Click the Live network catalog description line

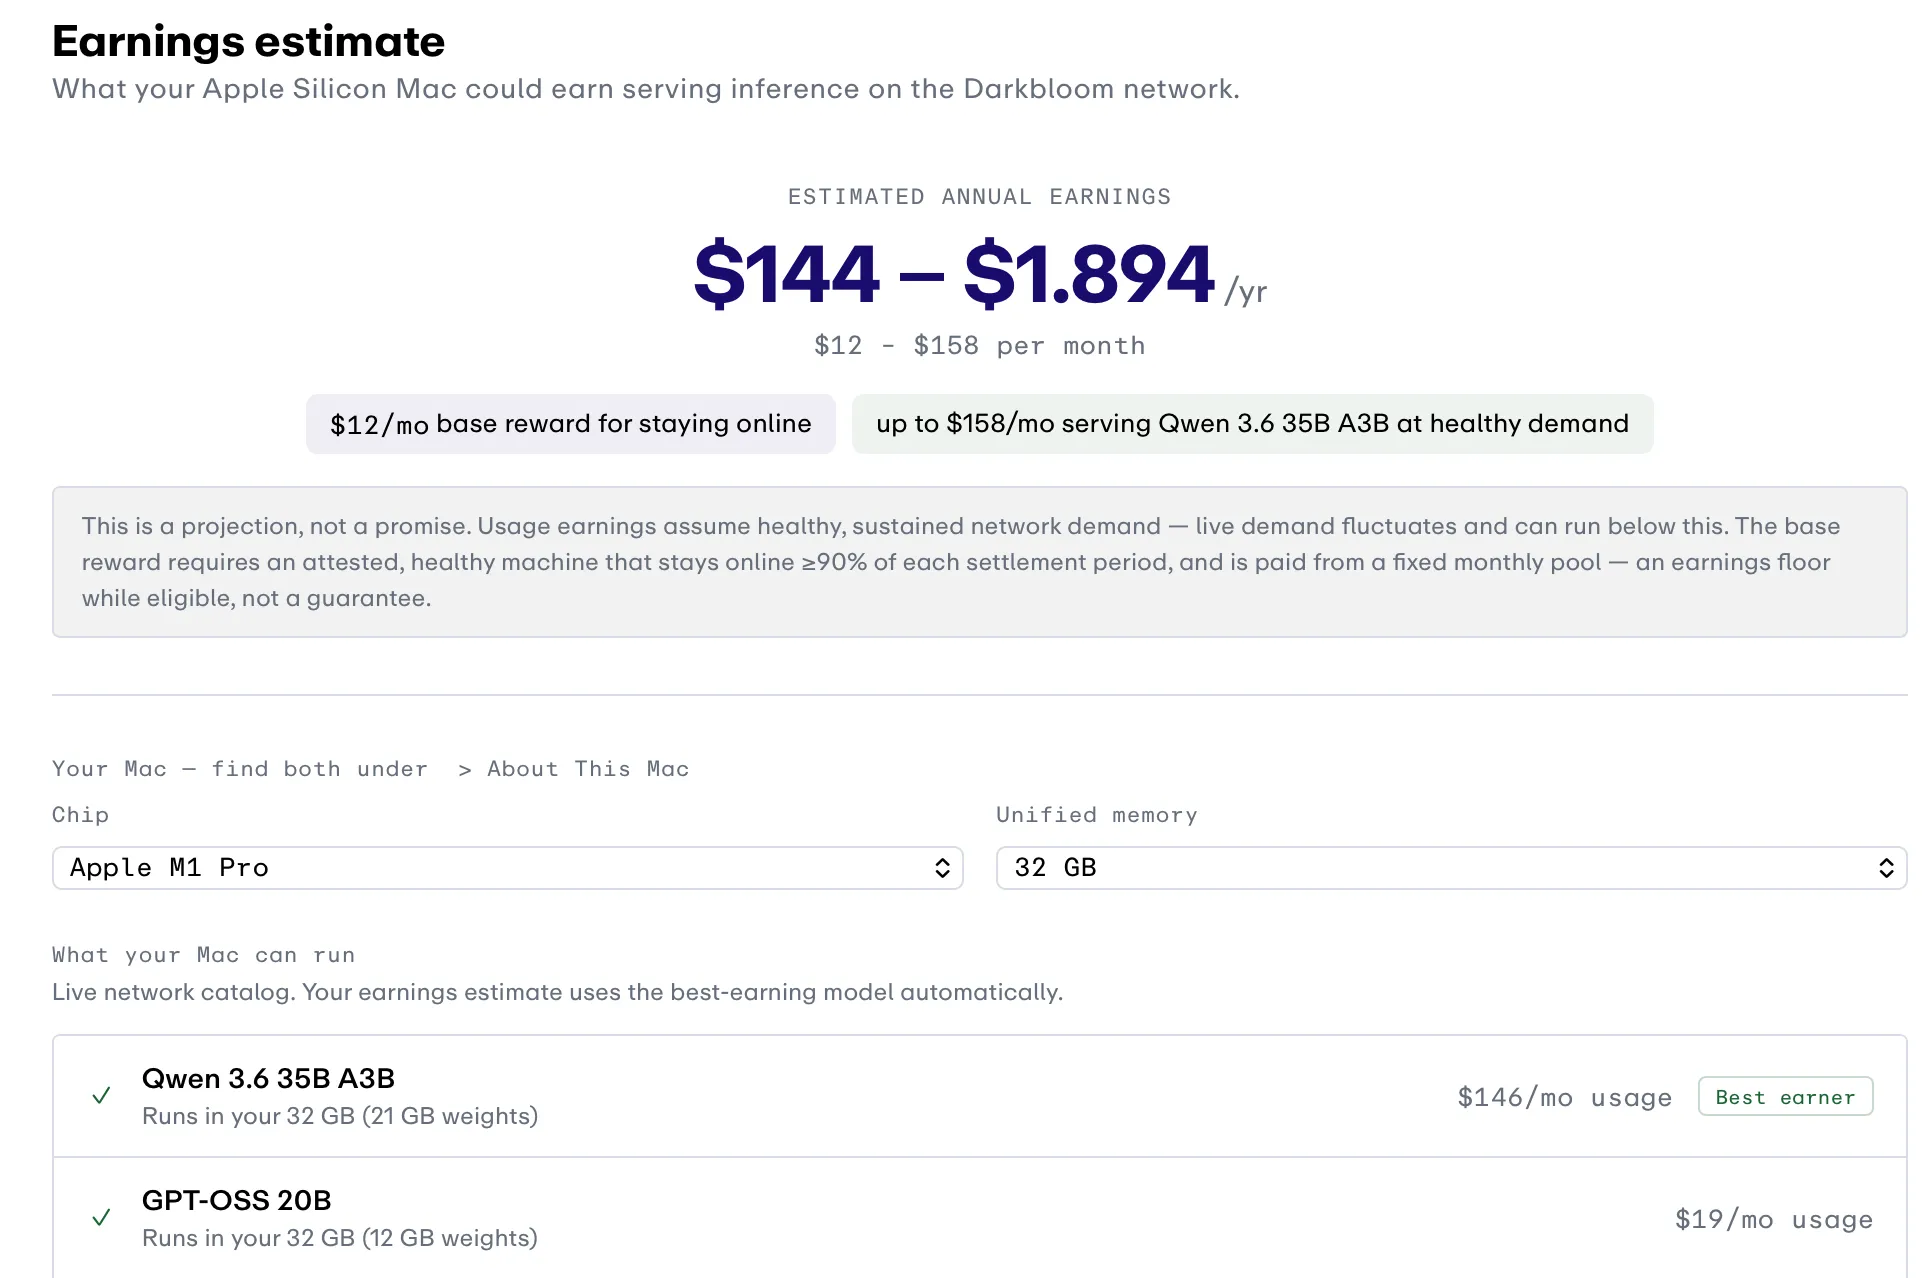(x=557, y=992)
